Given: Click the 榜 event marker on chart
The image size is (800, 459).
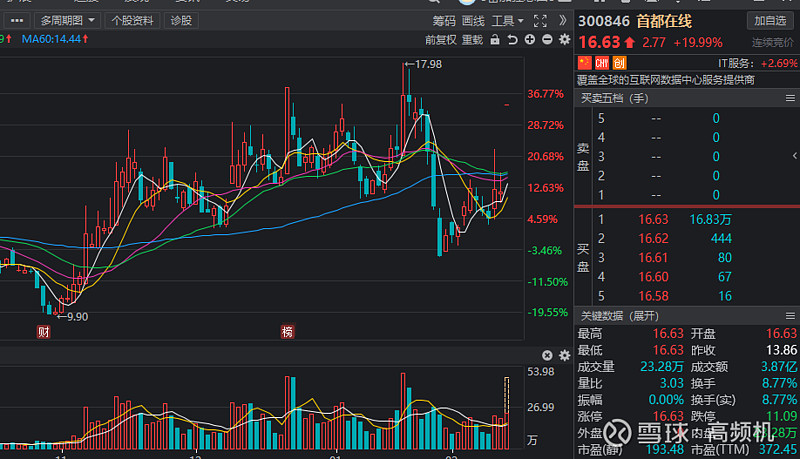Looking at the screenshot, I should tap(287, 332).
